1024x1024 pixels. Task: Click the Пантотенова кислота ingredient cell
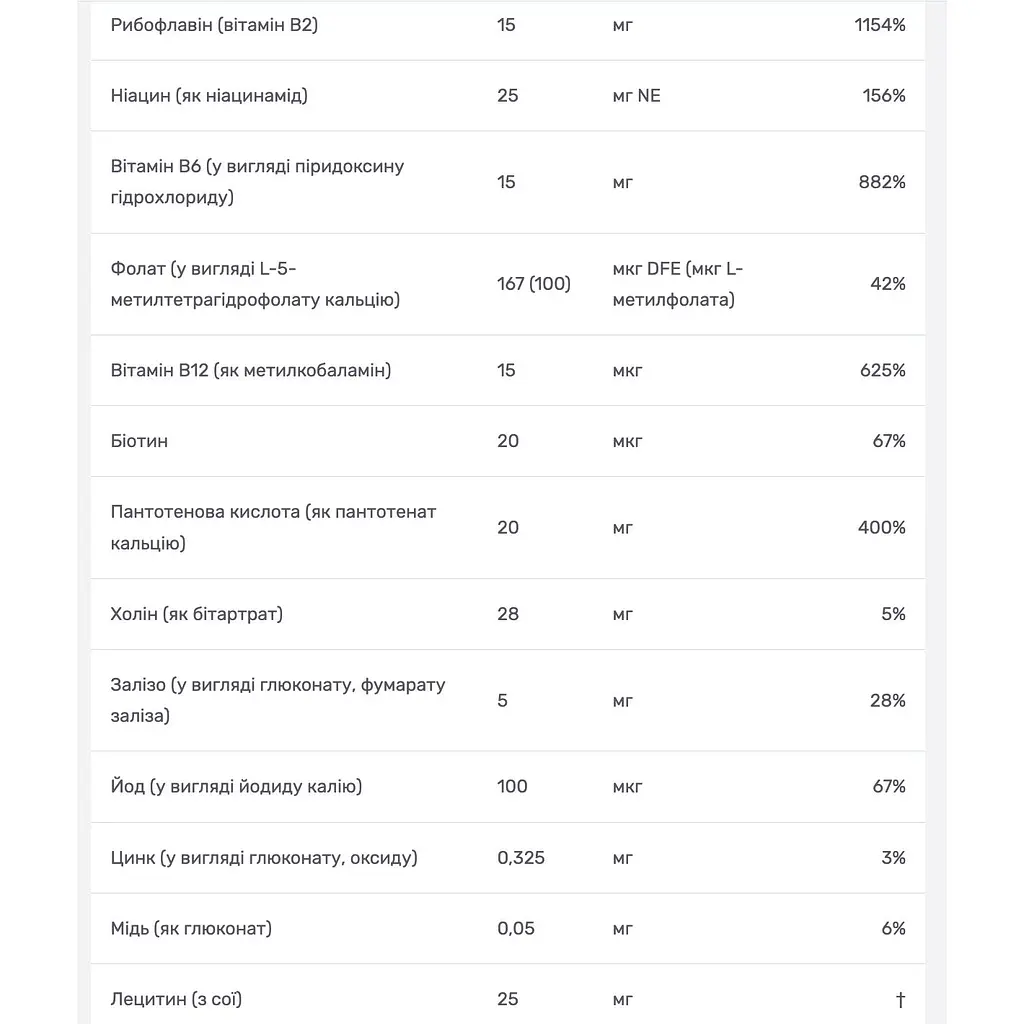(273, 527)
